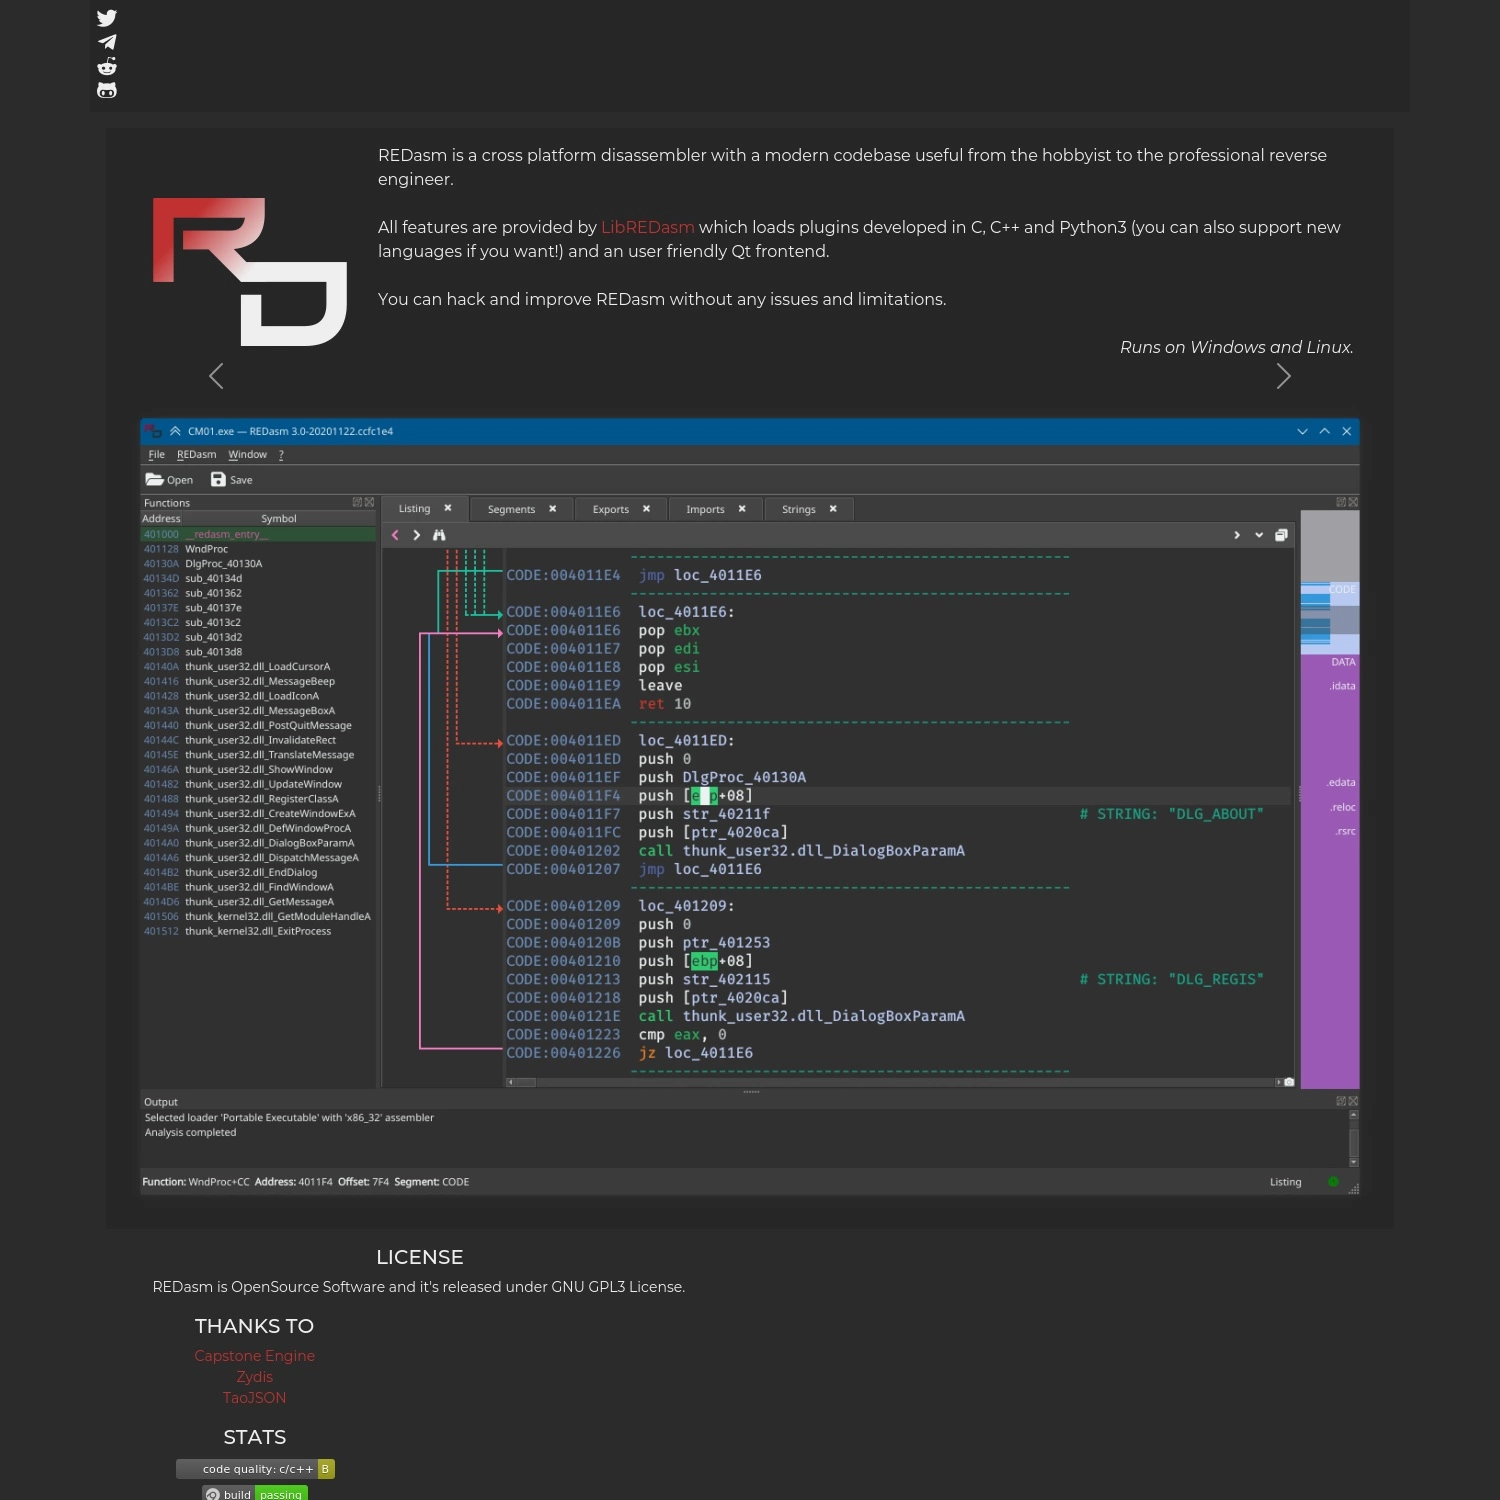Select the WndProc function row
This screenshot has height=1500, width=1500.
pyautogui.click(x=258, y=549)
